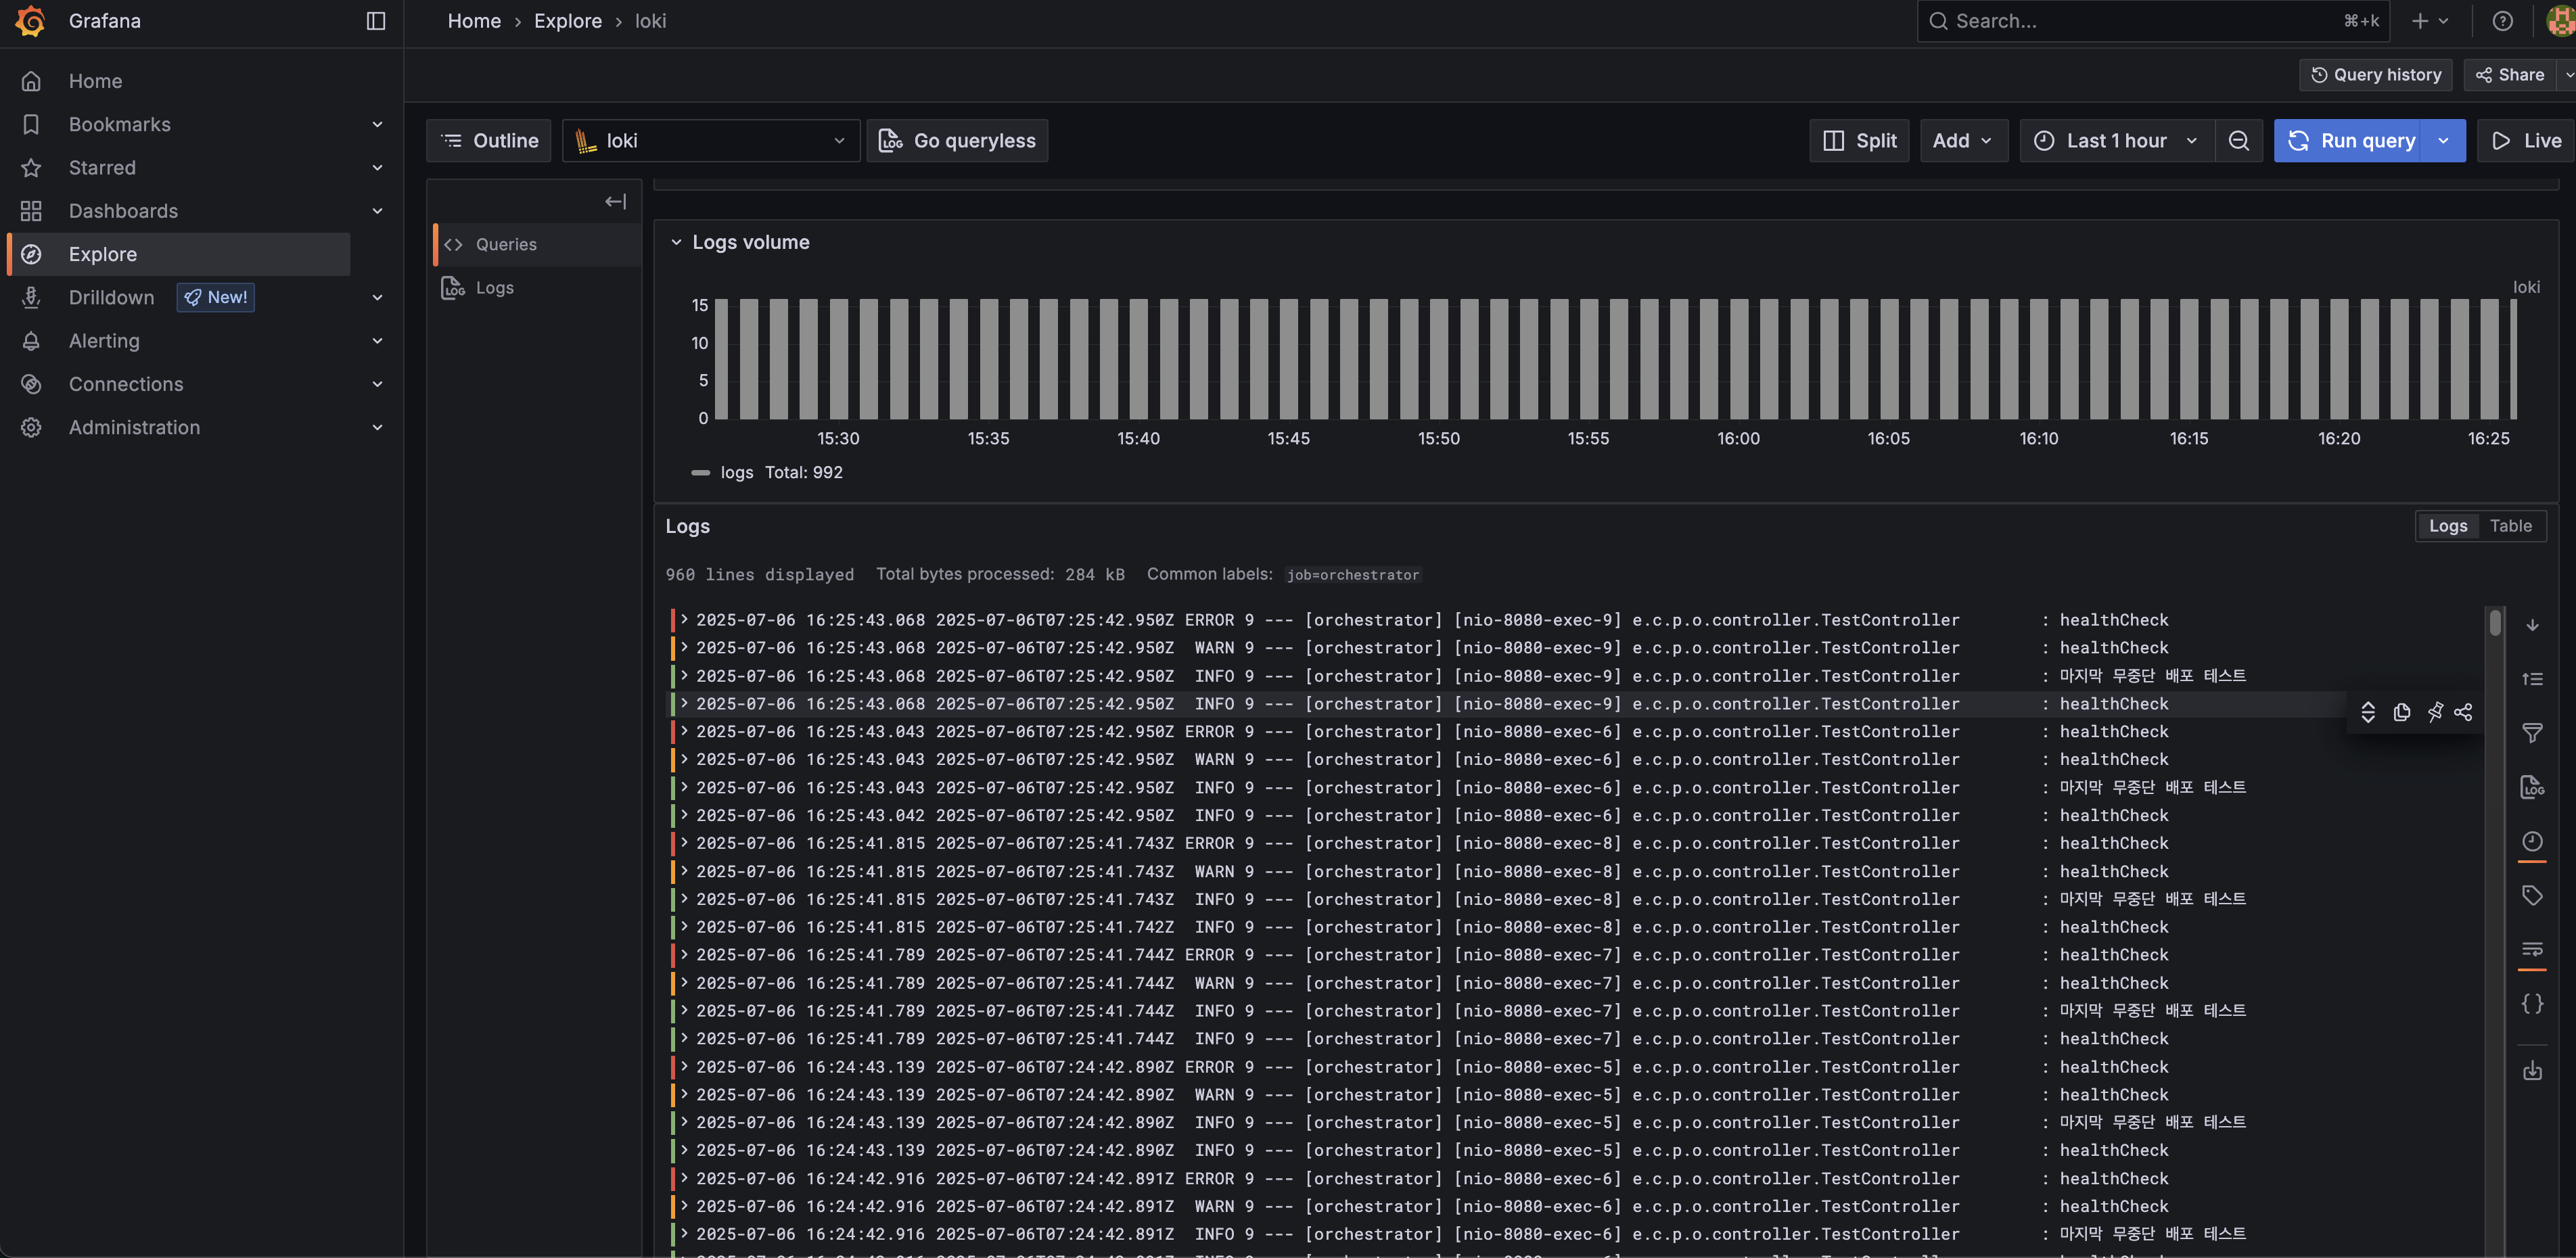Pin the hovered log line
Screen dimensions: 2576x1258
(2435, 712)
